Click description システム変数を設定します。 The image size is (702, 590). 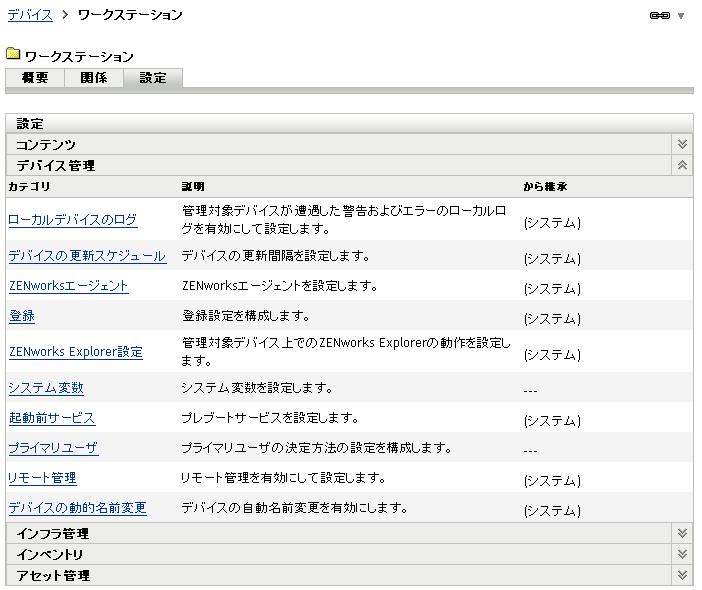point(257,388)
